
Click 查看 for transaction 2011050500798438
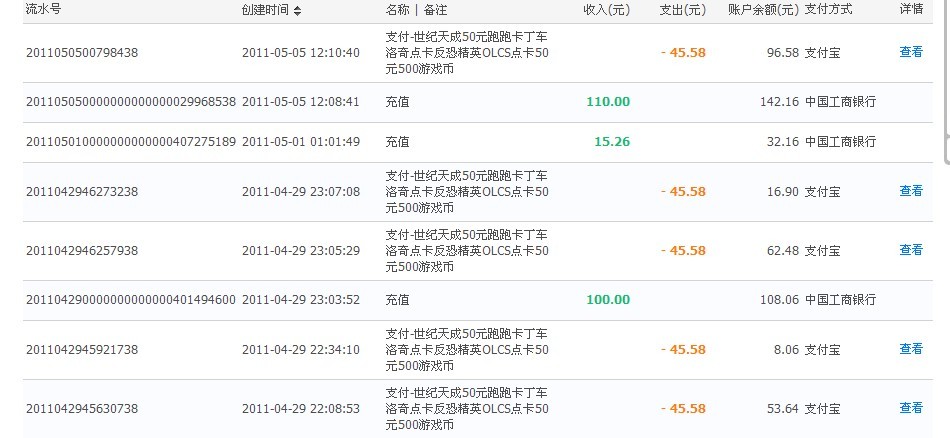(x=911, y=52)
